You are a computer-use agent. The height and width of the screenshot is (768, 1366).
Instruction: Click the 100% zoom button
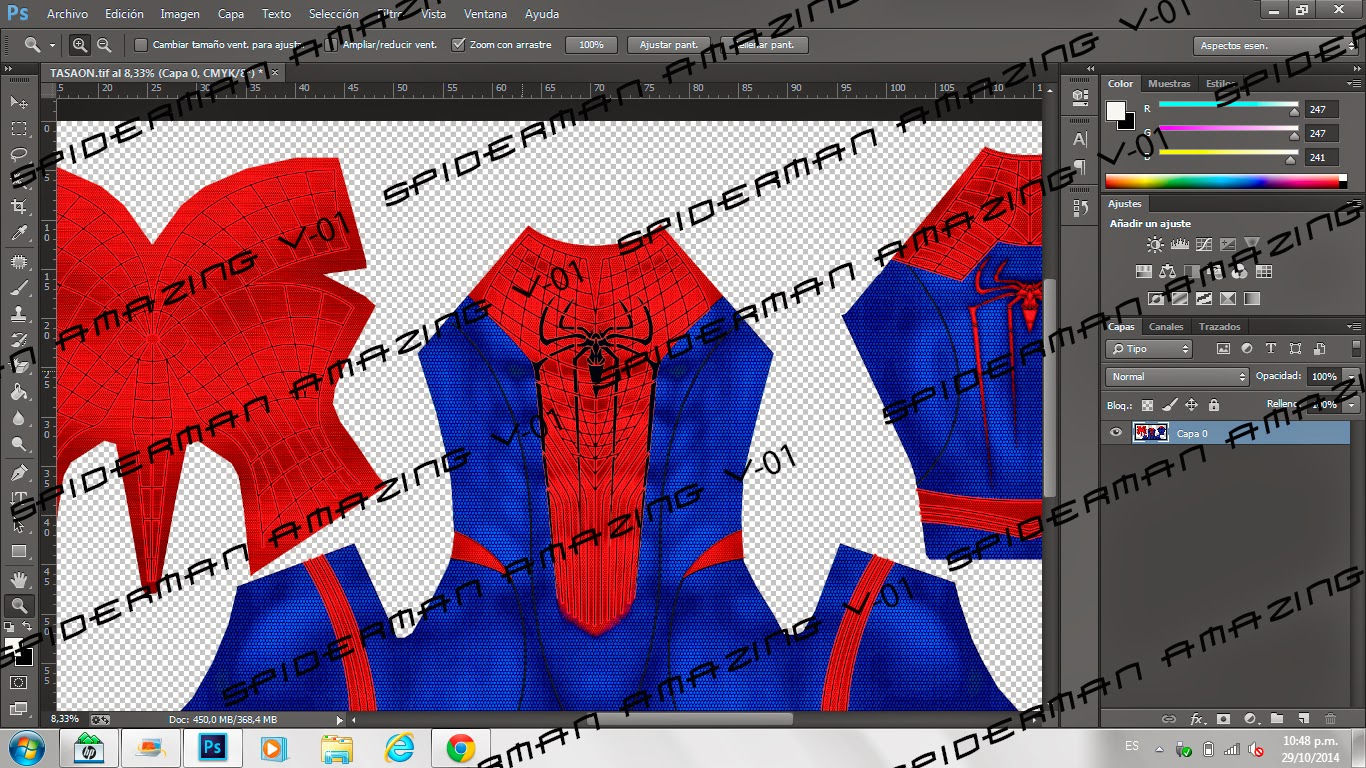point(591,45)
